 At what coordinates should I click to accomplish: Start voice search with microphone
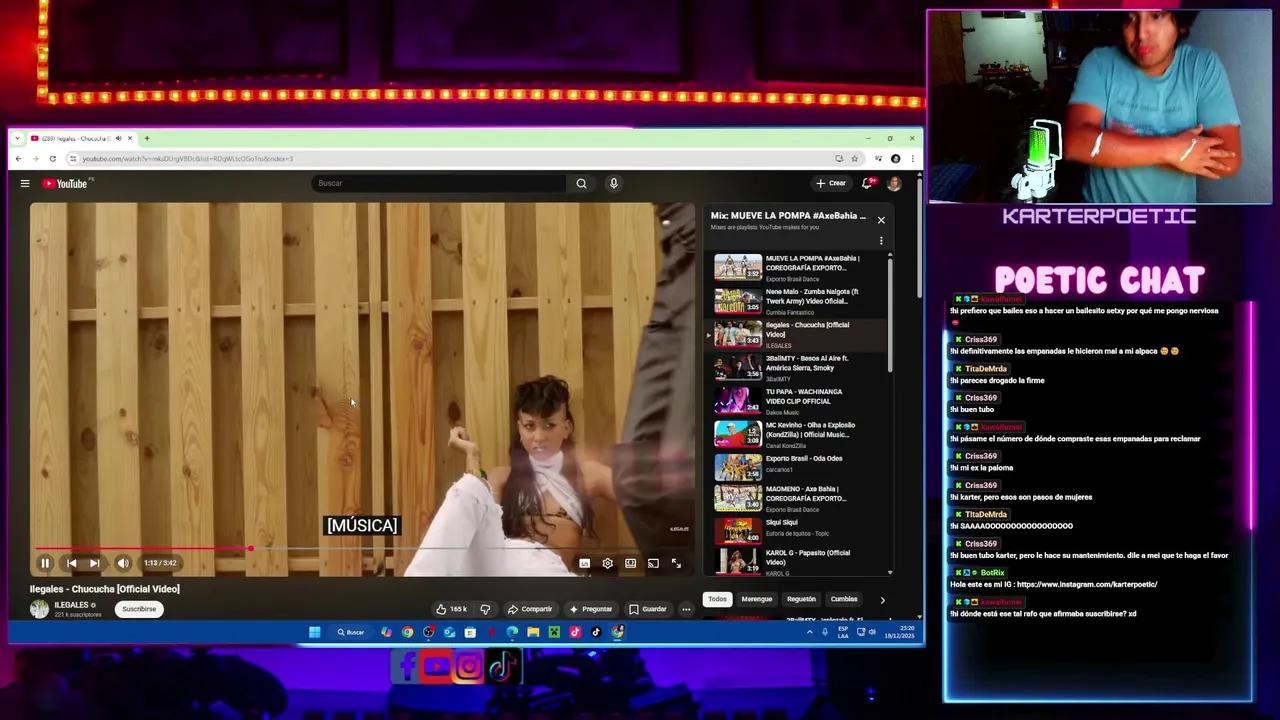click(x=613, y=183)
